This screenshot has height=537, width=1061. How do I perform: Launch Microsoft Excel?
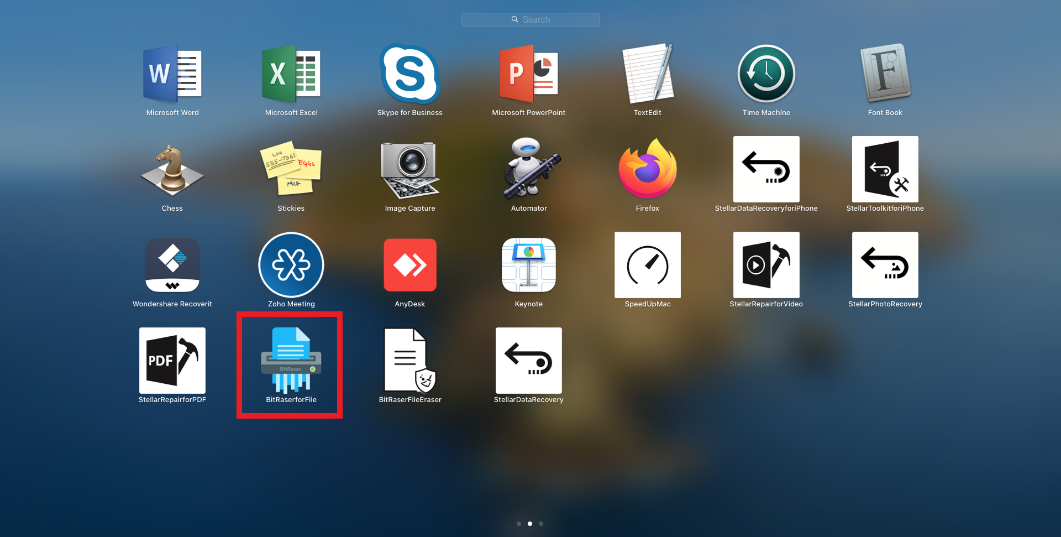point(291,74)
